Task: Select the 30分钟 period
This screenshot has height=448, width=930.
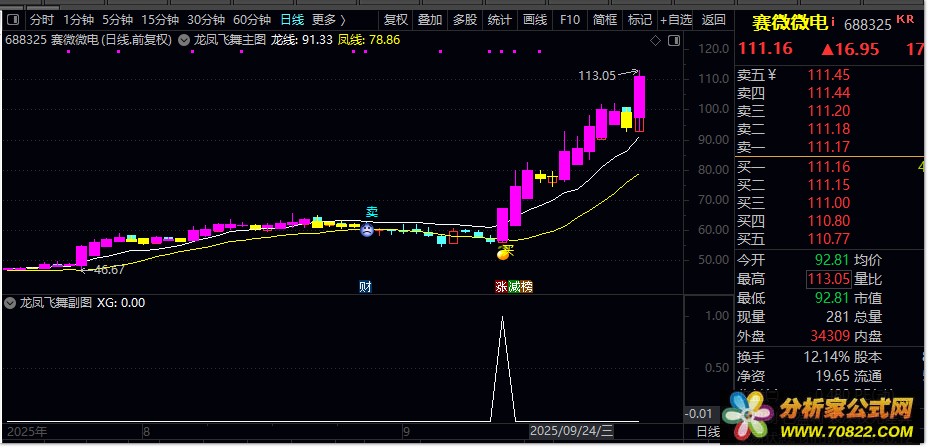Action: 206,20
